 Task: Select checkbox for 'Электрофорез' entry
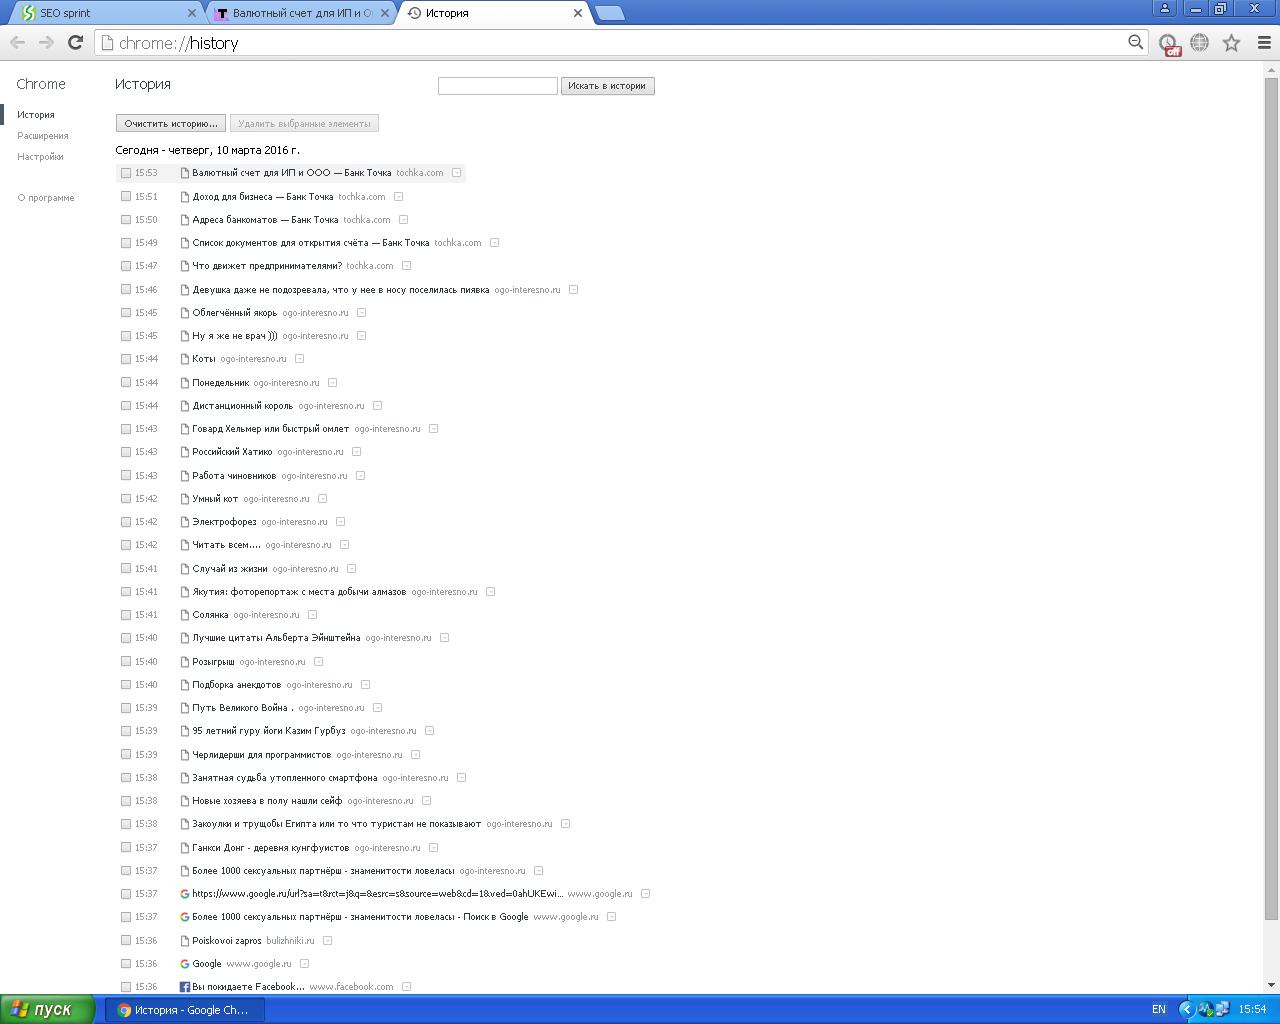pos(126,522)
